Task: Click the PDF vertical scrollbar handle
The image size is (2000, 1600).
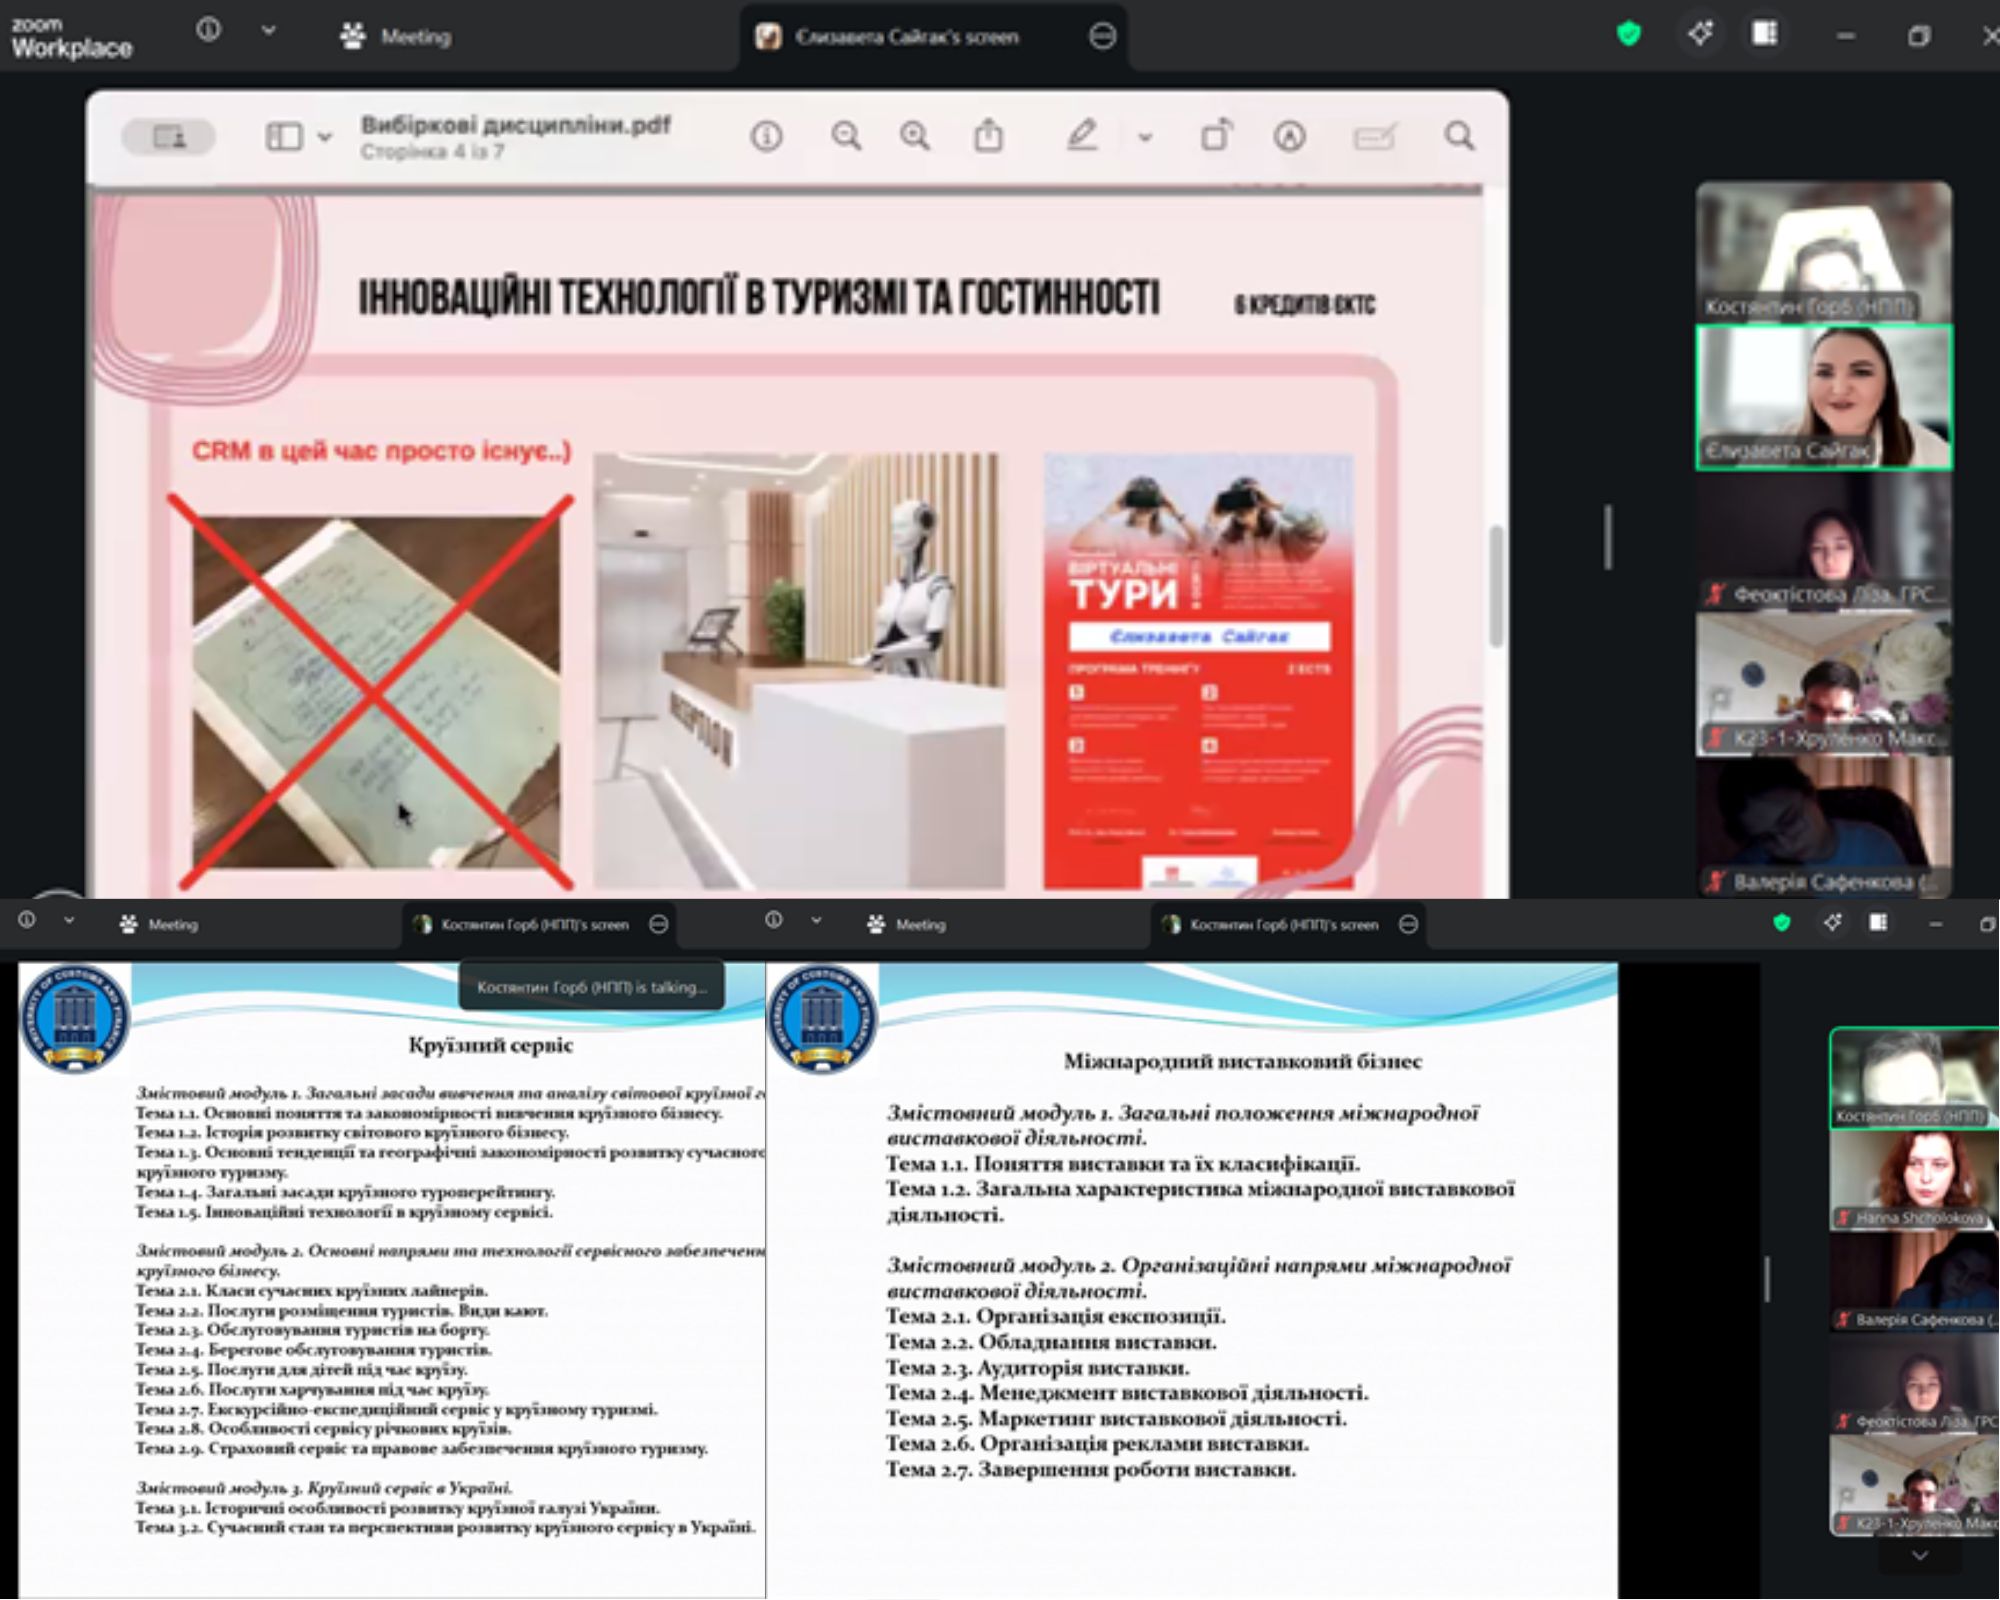Action: (x=1496, y=585)
